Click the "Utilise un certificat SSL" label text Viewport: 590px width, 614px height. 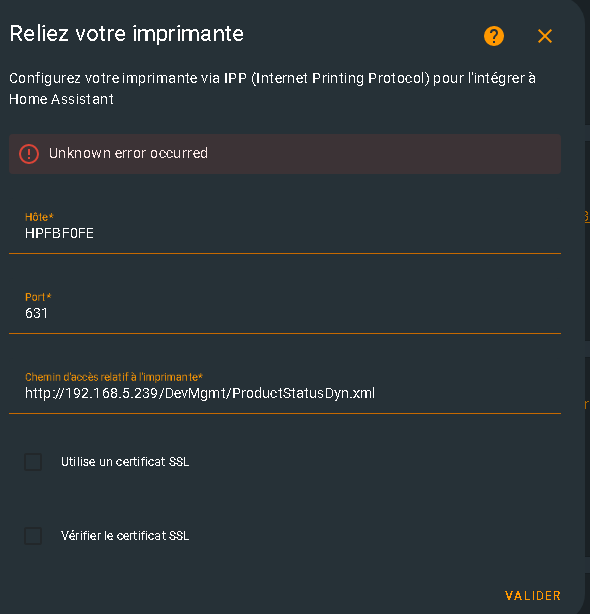(125, 462)
